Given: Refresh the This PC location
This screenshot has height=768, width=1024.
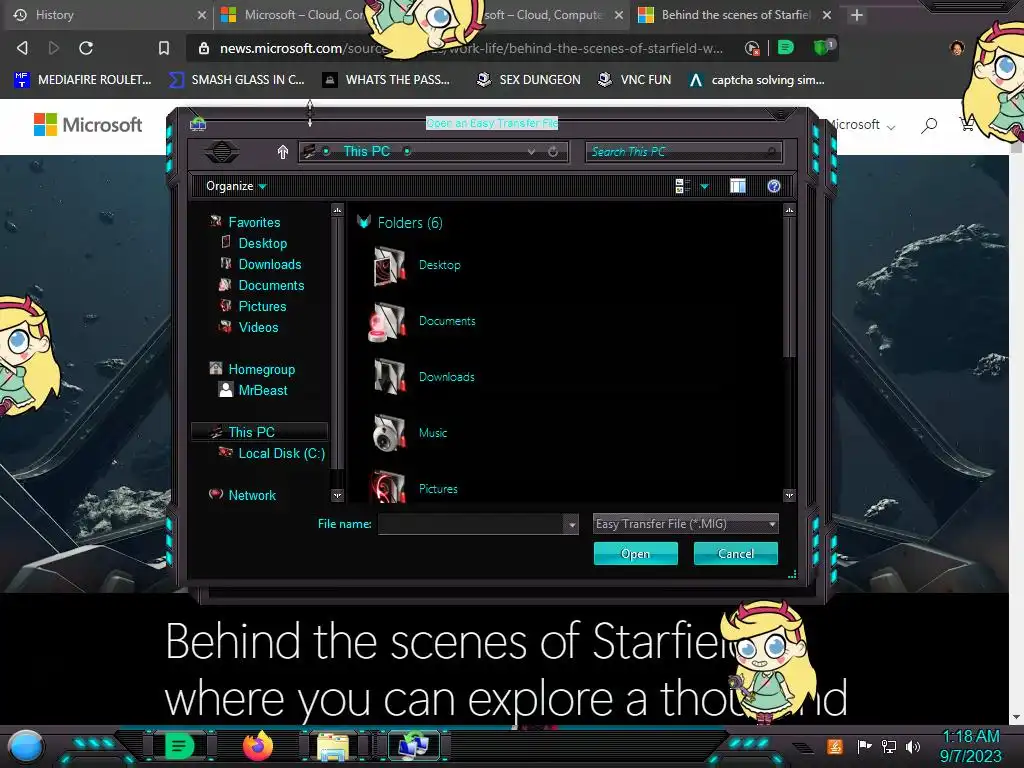Looking at the screenshot, I should [x=553, y=152].
